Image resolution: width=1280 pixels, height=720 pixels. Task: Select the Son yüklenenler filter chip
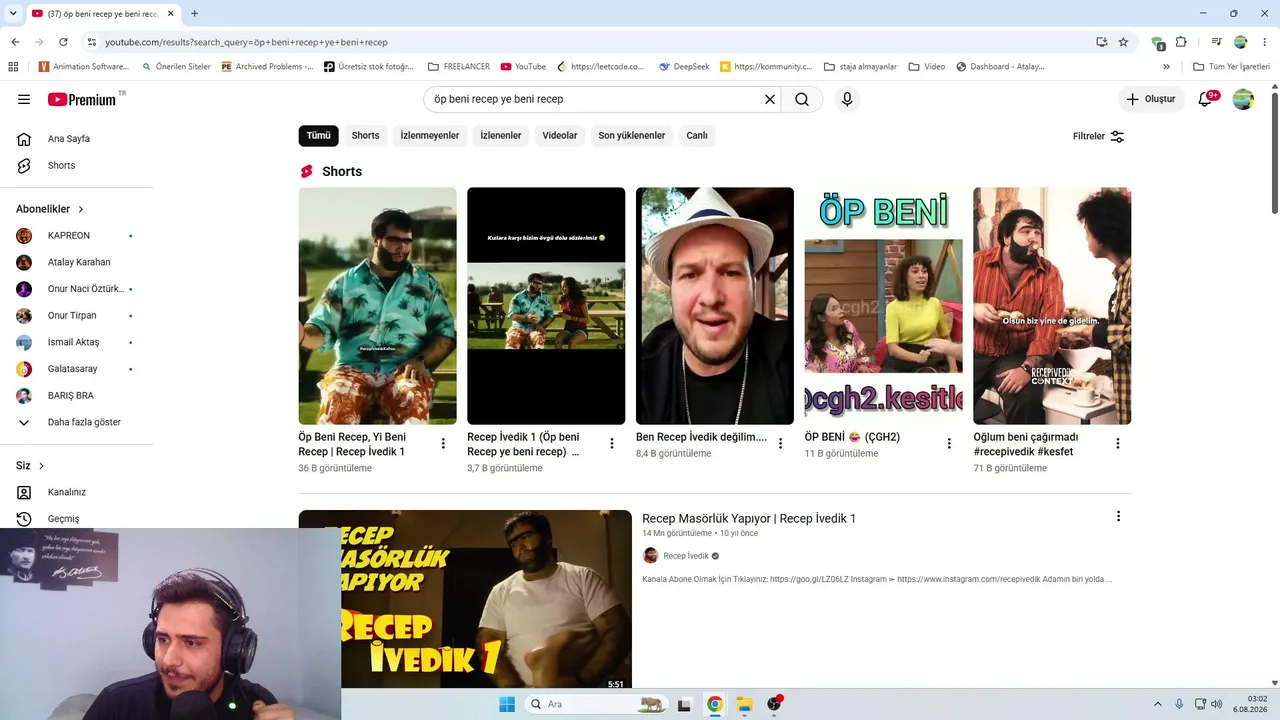point(632,136)
